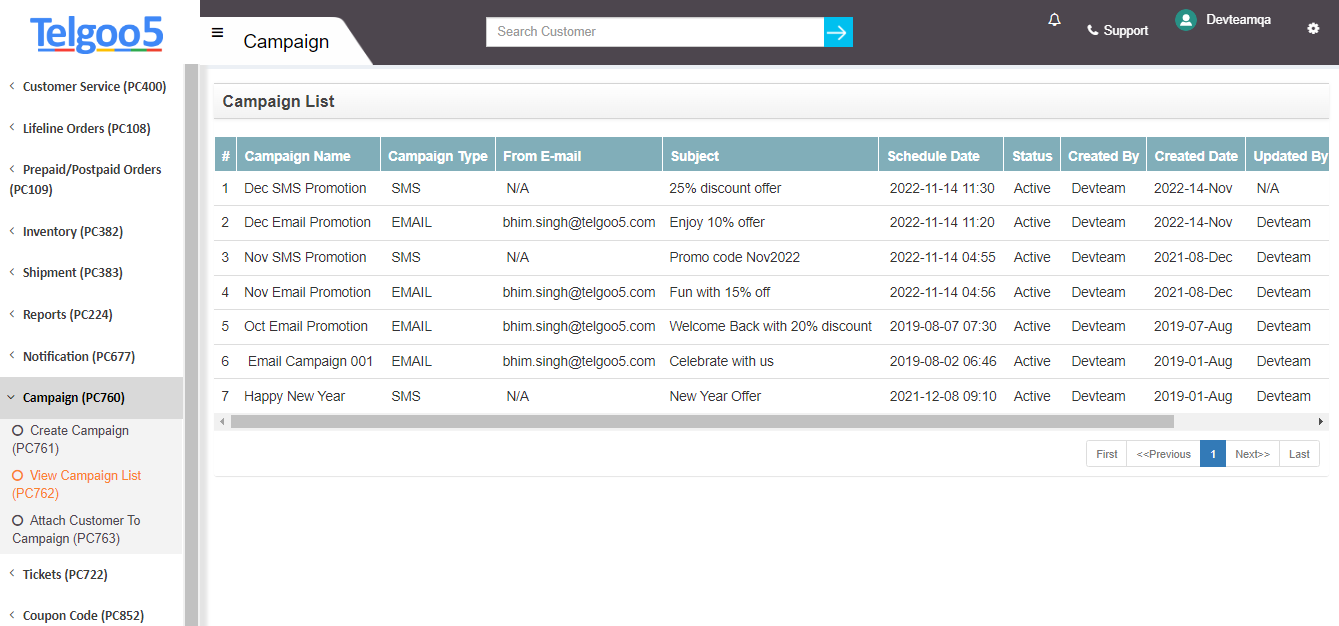Click the Support phone icon
The width and height of the screenshot is (1339, 626).
click(x=1091, y=29)
